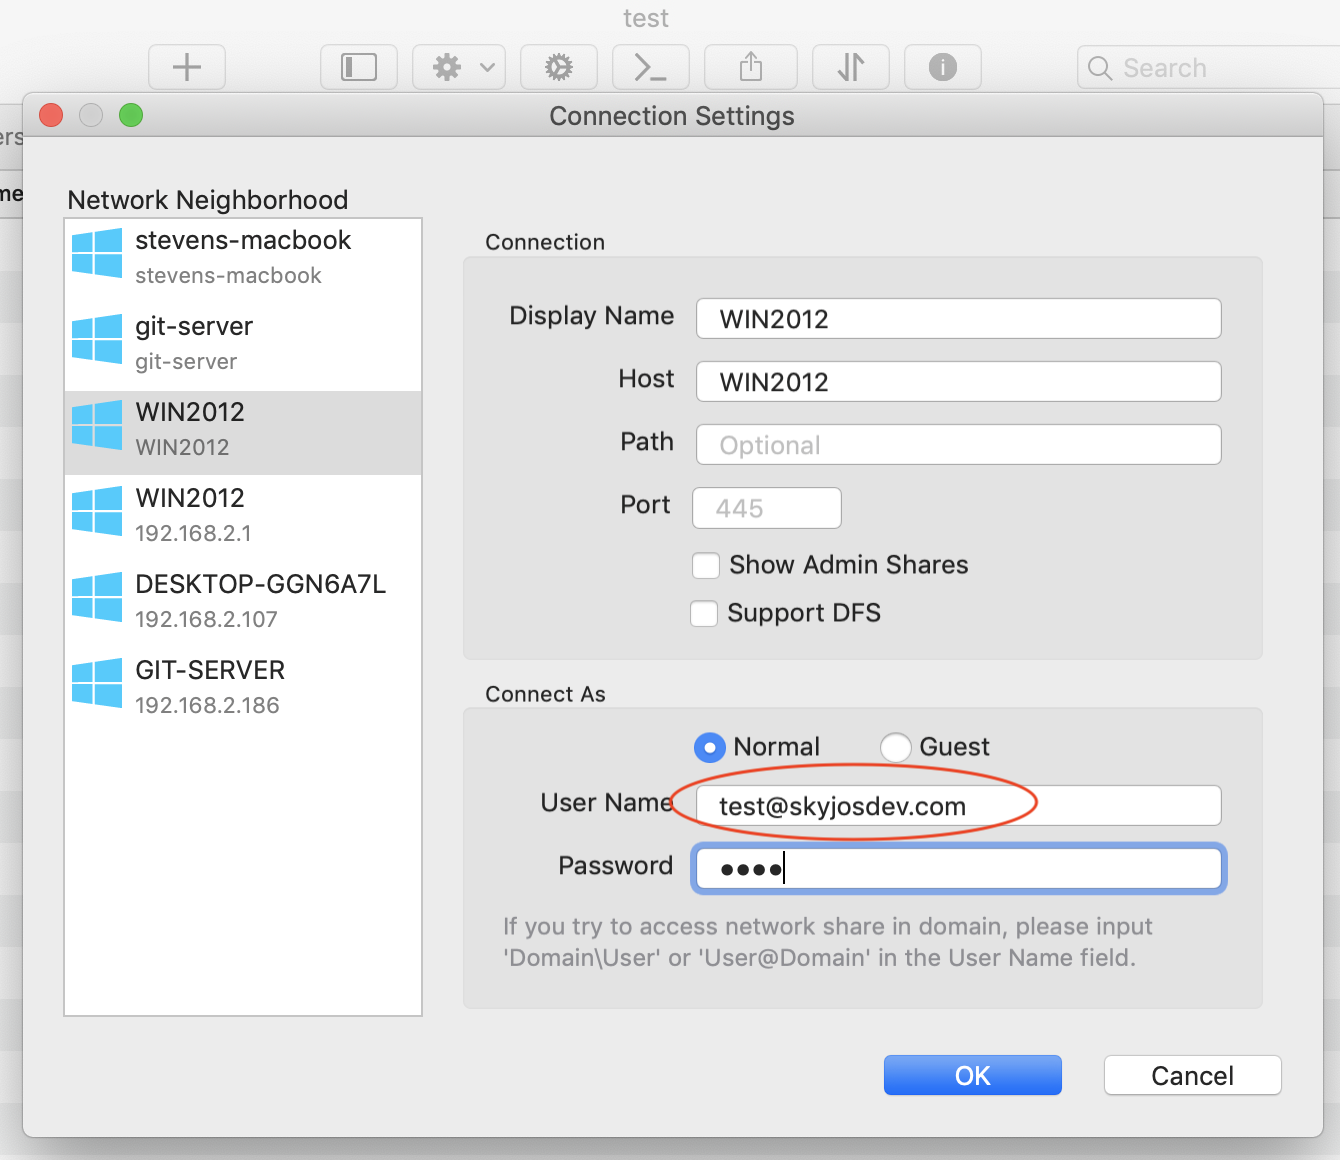Screen dimensions: 1340x1160
Task: Select stevens-macbook in Network Neighborhood
Action: (x=243, y=257)
